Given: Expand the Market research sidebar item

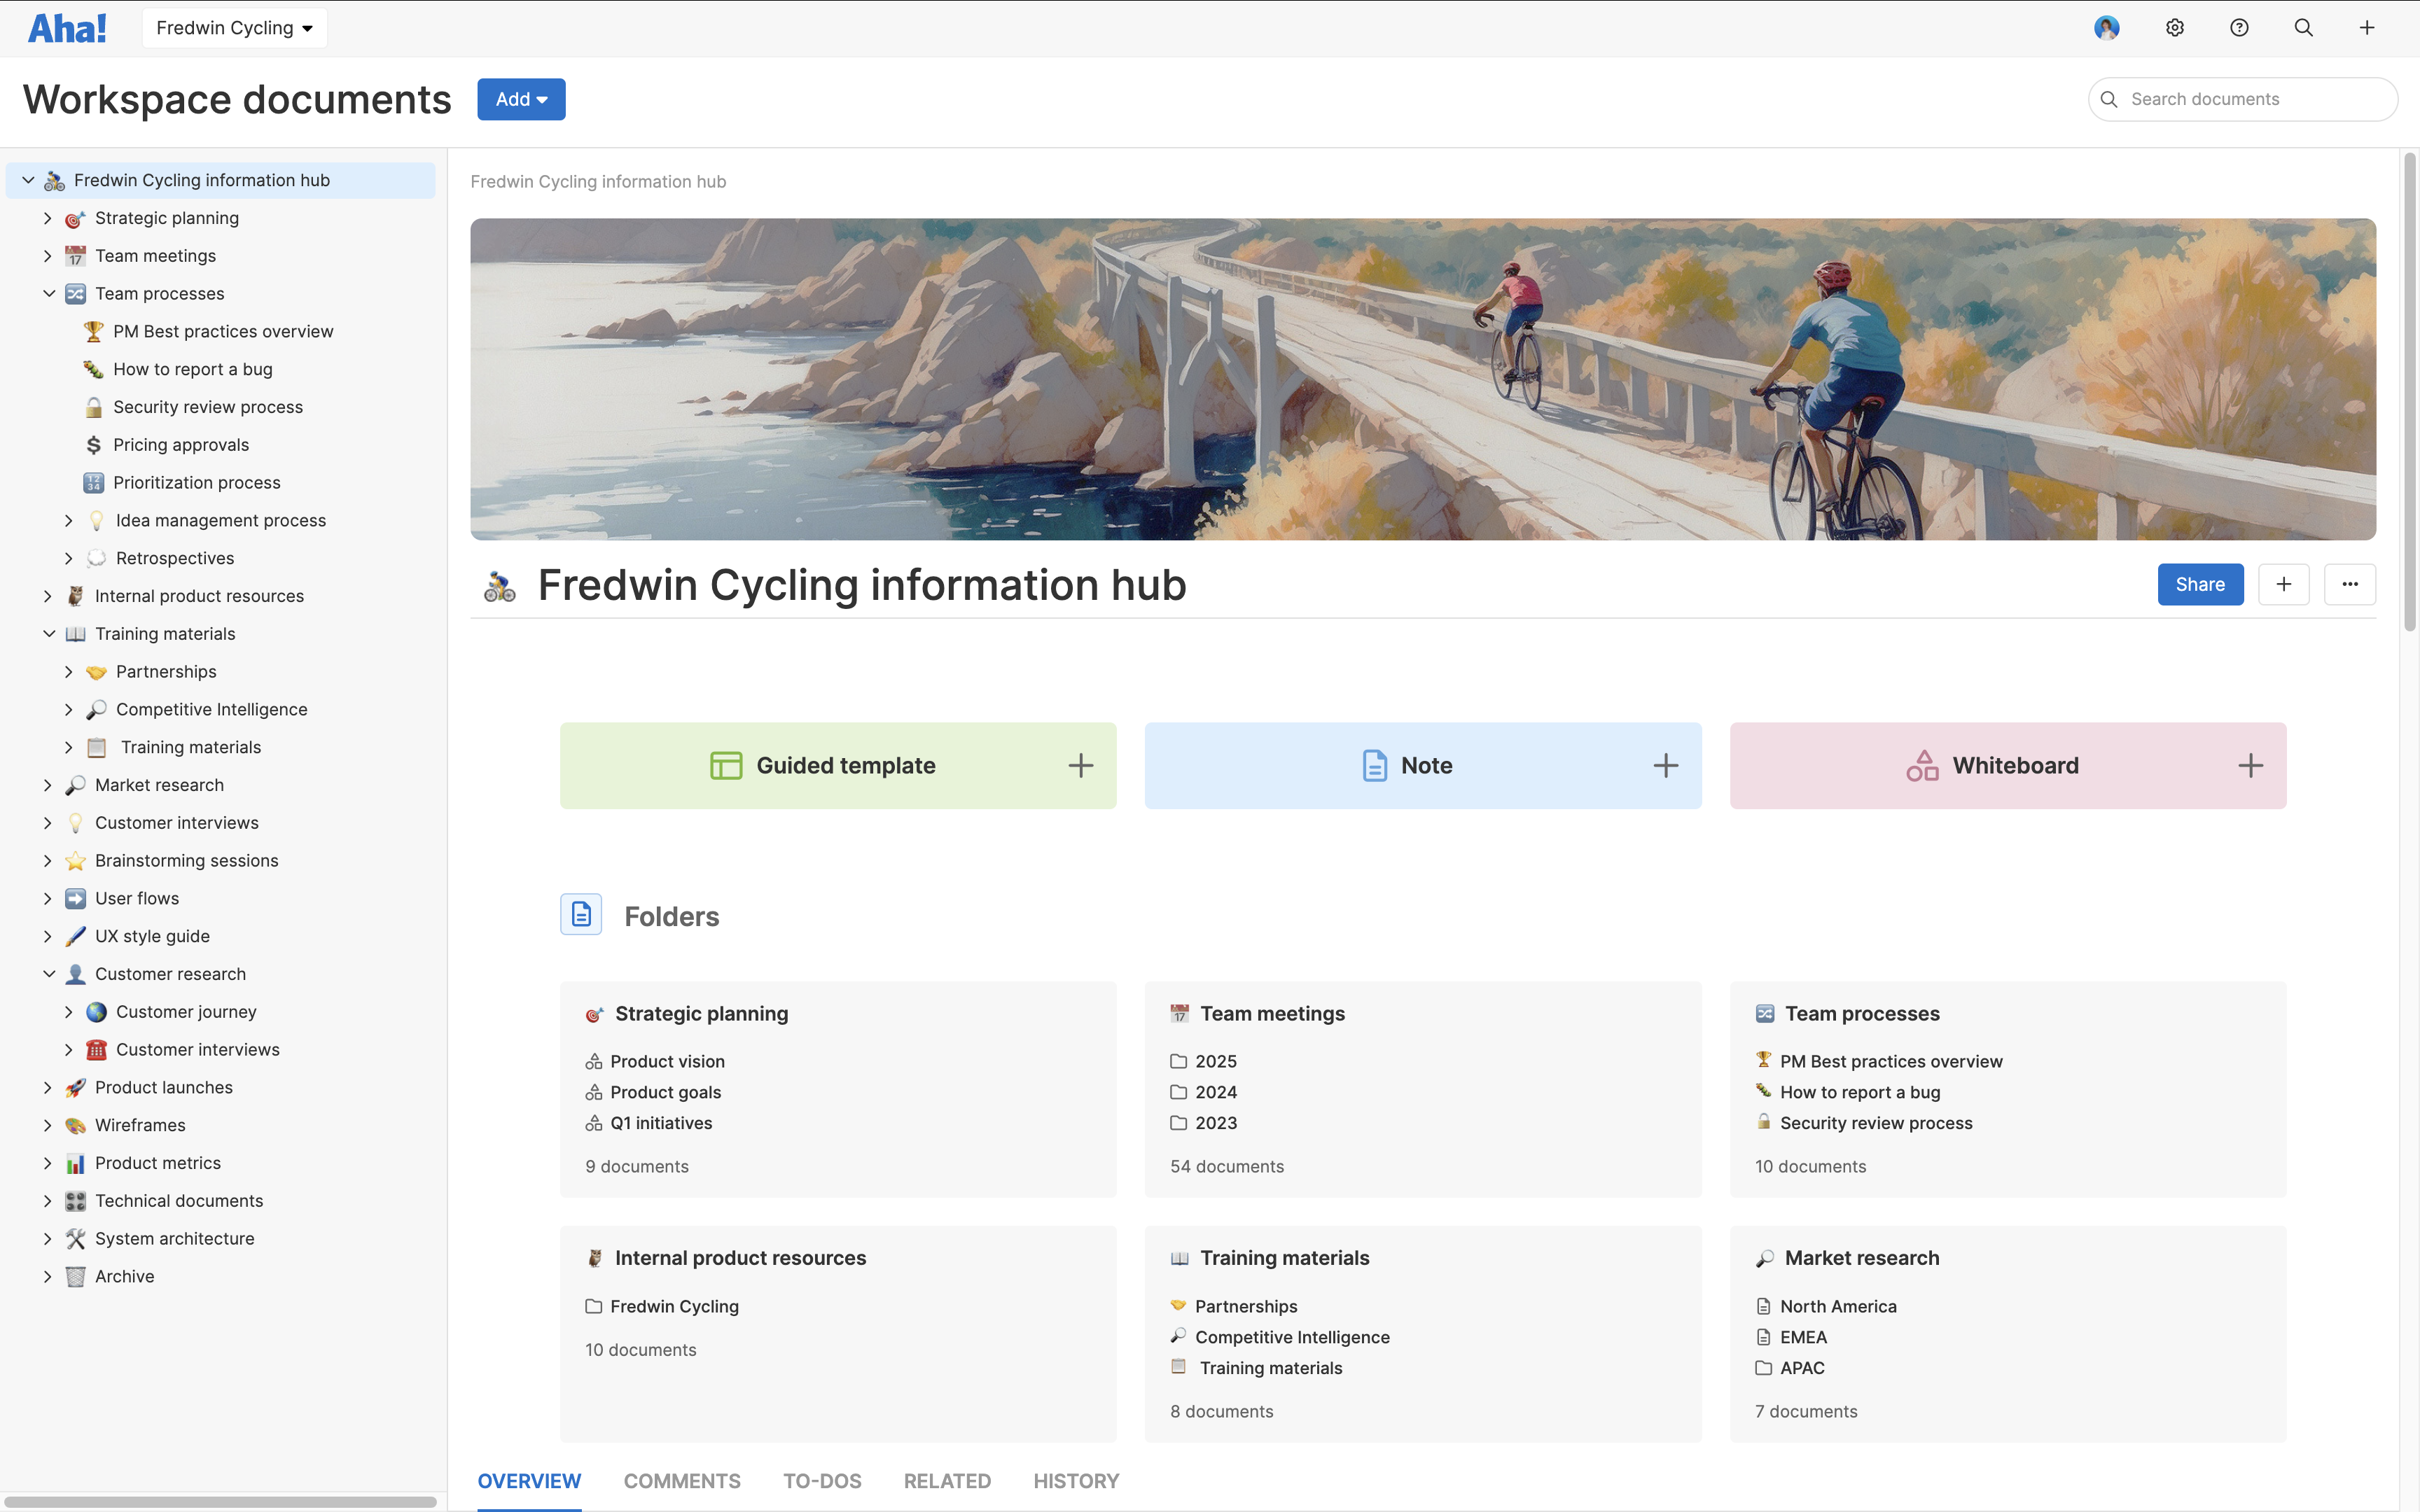Looking at the screenshot, I should [x=47, y=785].
